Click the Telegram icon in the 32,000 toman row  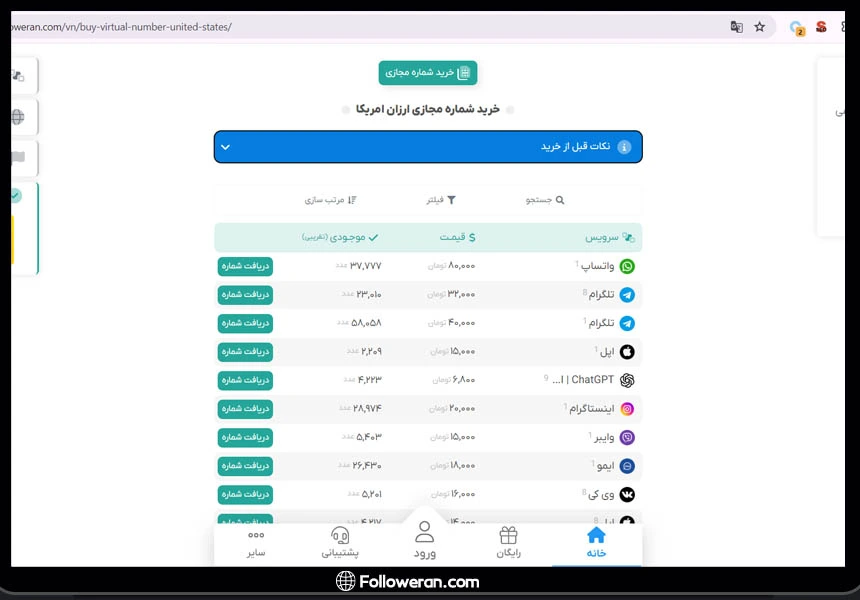[x=627, y=295]
